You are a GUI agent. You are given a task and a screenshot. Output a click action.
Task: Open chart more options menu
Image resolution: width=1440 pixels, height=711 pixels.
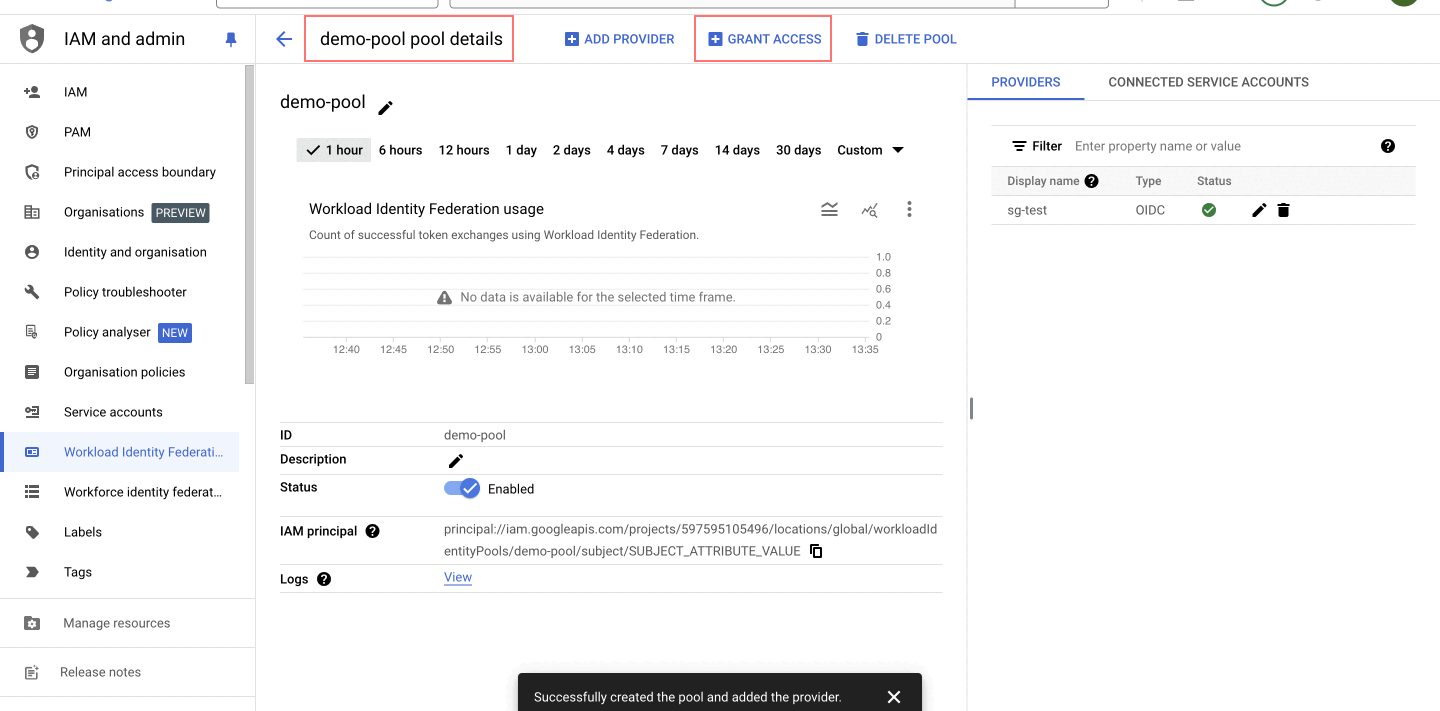[909, 209]
